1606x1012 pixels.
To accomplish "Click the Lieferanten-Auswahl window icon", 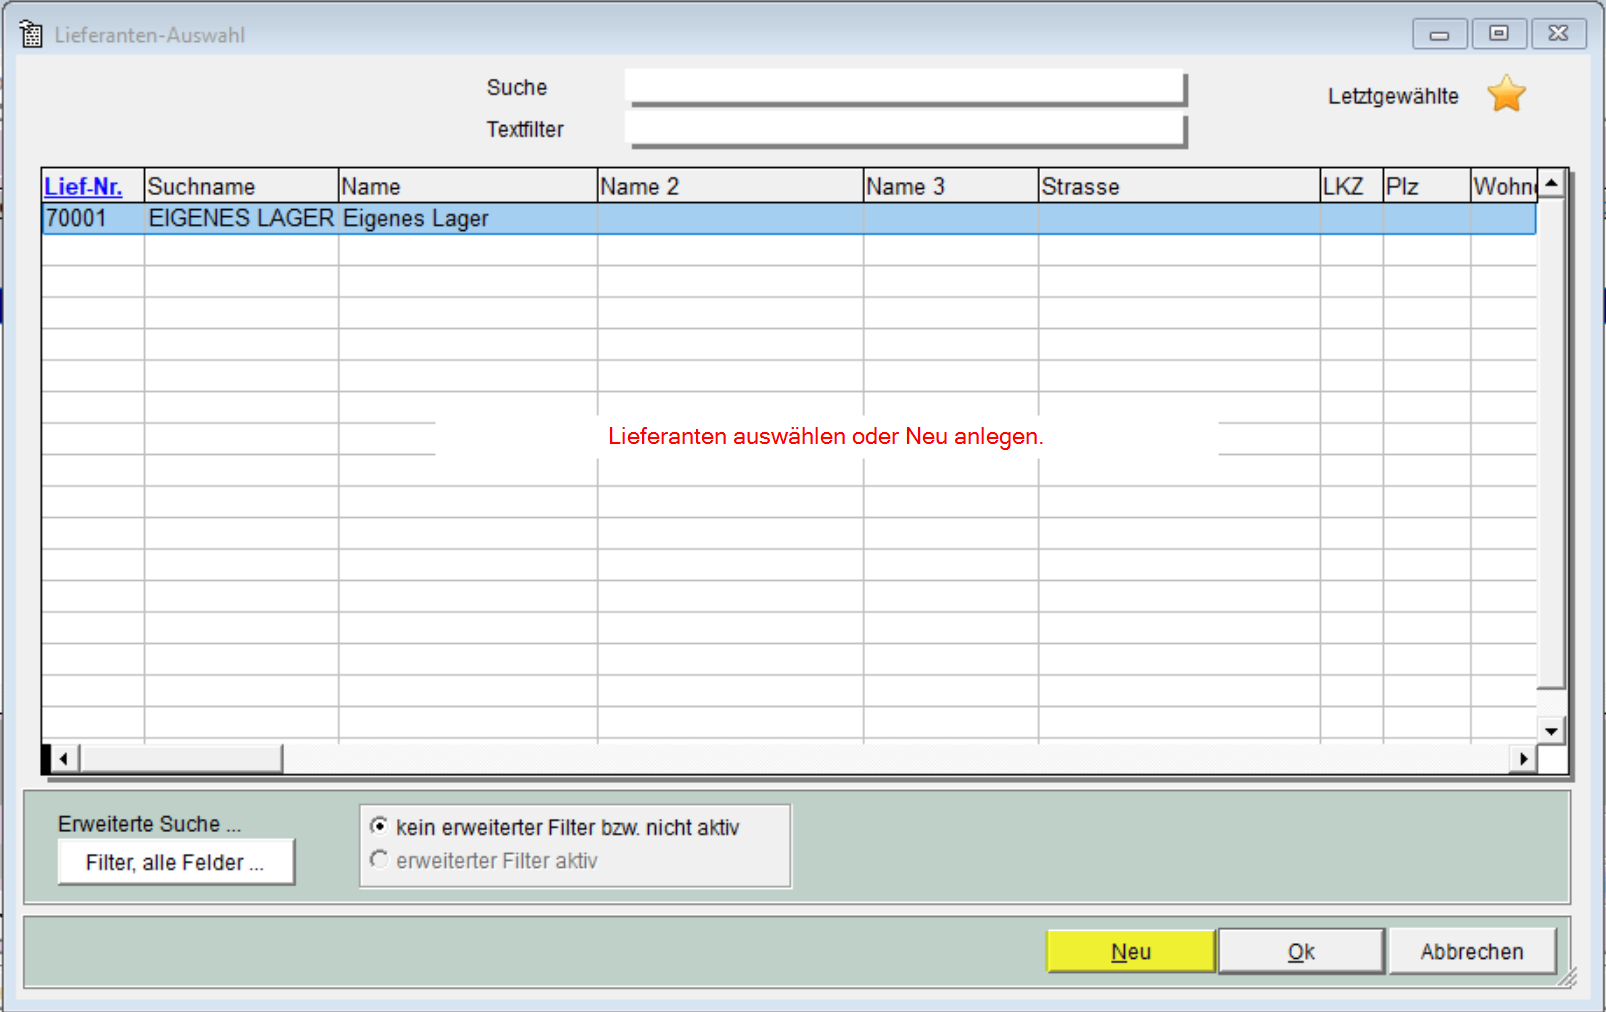I will click(31, 34).
